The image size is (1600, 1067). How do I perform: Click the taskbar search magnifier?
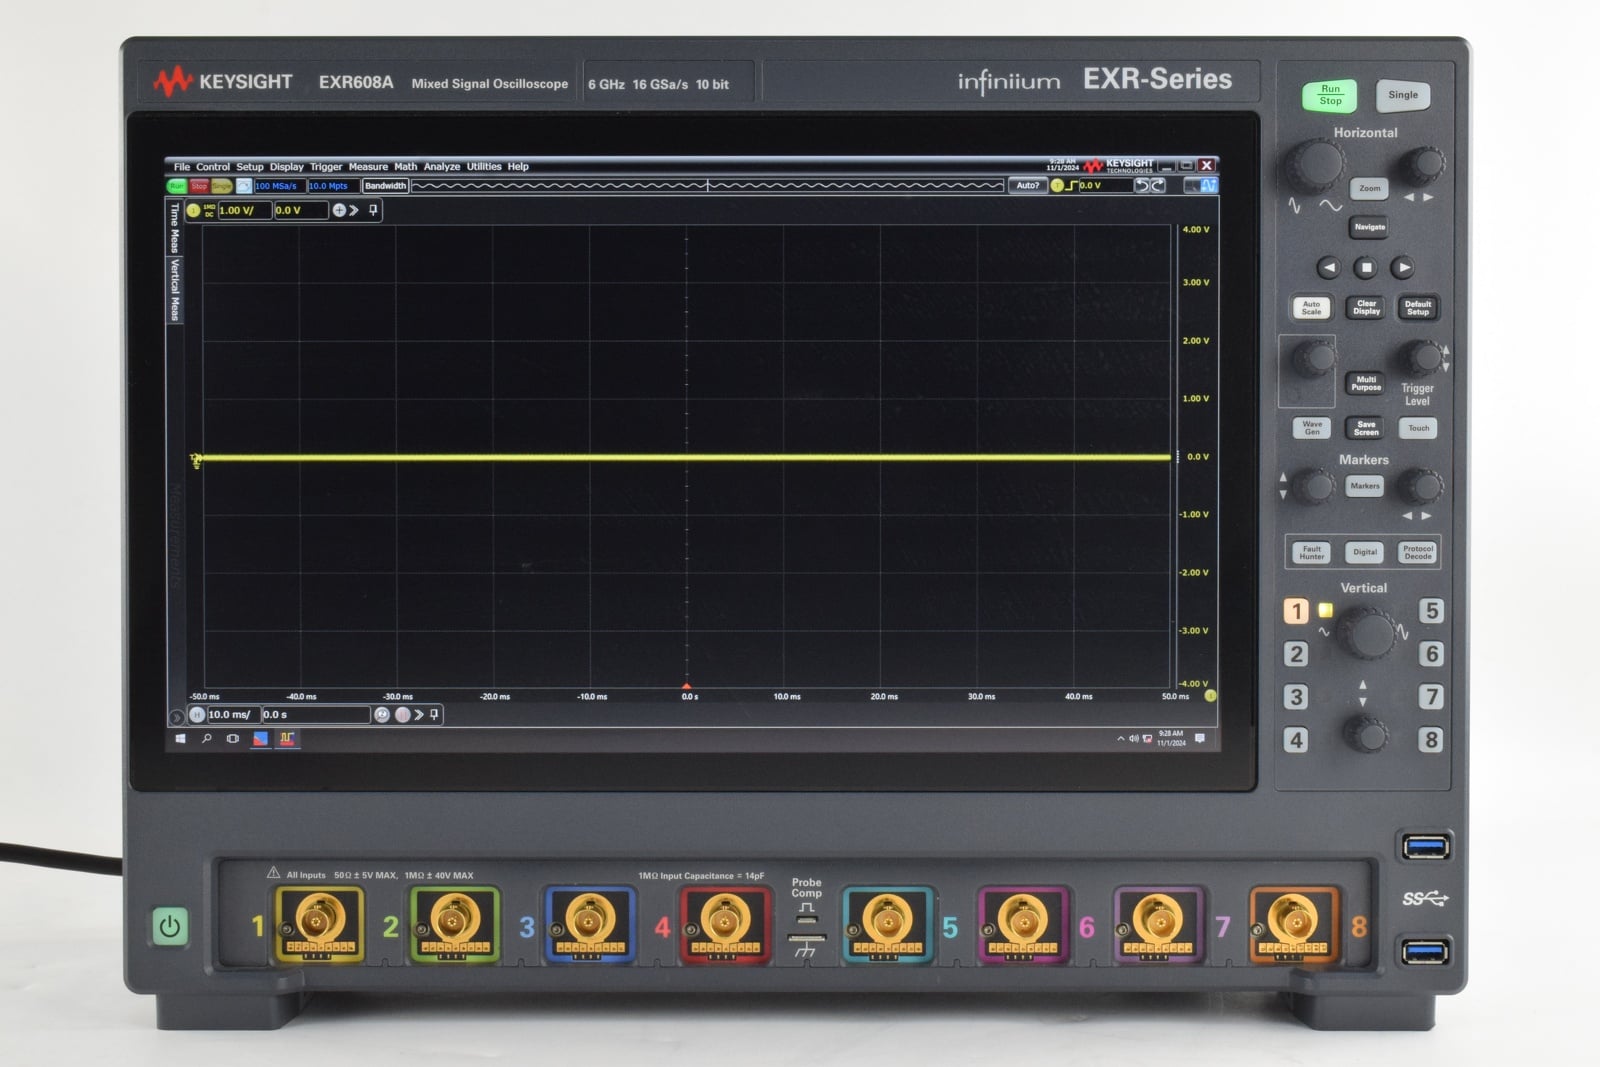point(207,739)
